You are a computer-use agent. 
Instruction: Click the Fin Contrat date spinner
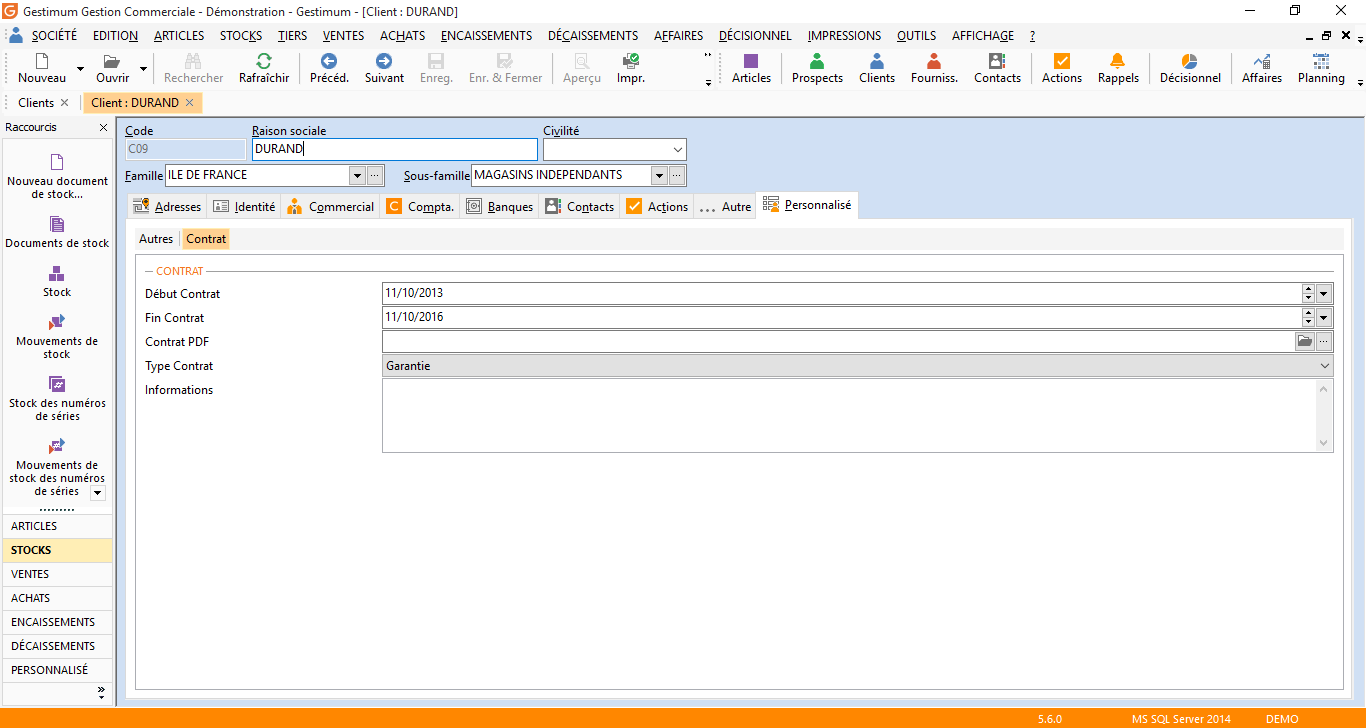[x=1308, y=318]
